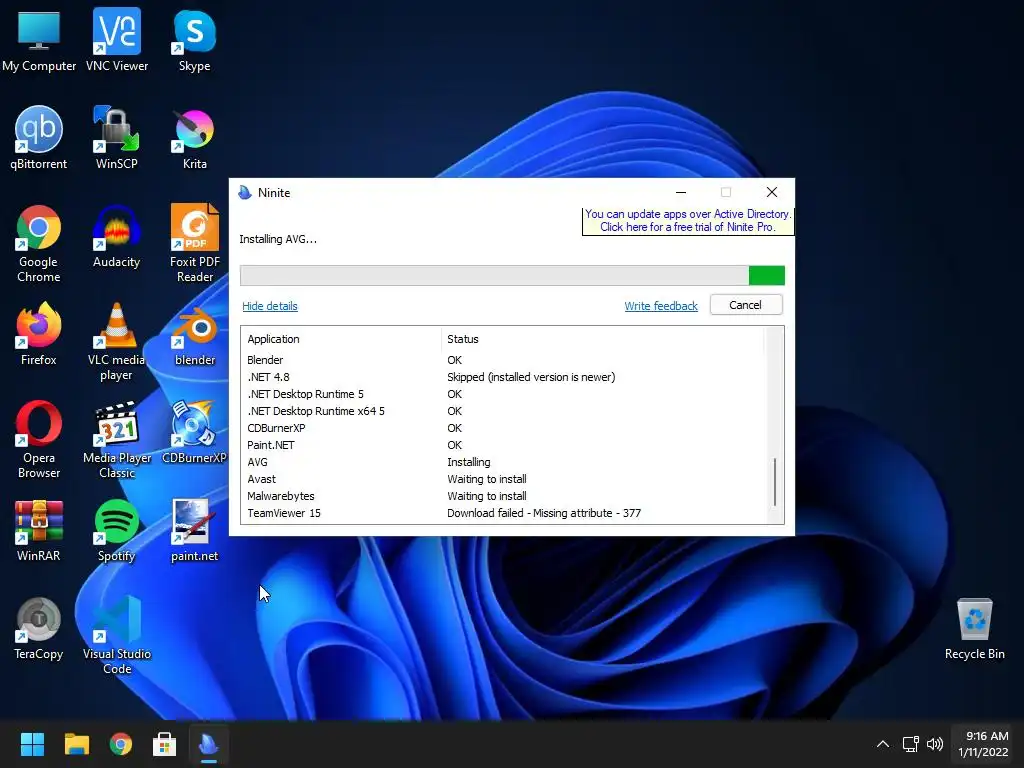Open TeraCopy desktop shortcut
Viewport: 1024px width, 768px height.
click(39, 628)
